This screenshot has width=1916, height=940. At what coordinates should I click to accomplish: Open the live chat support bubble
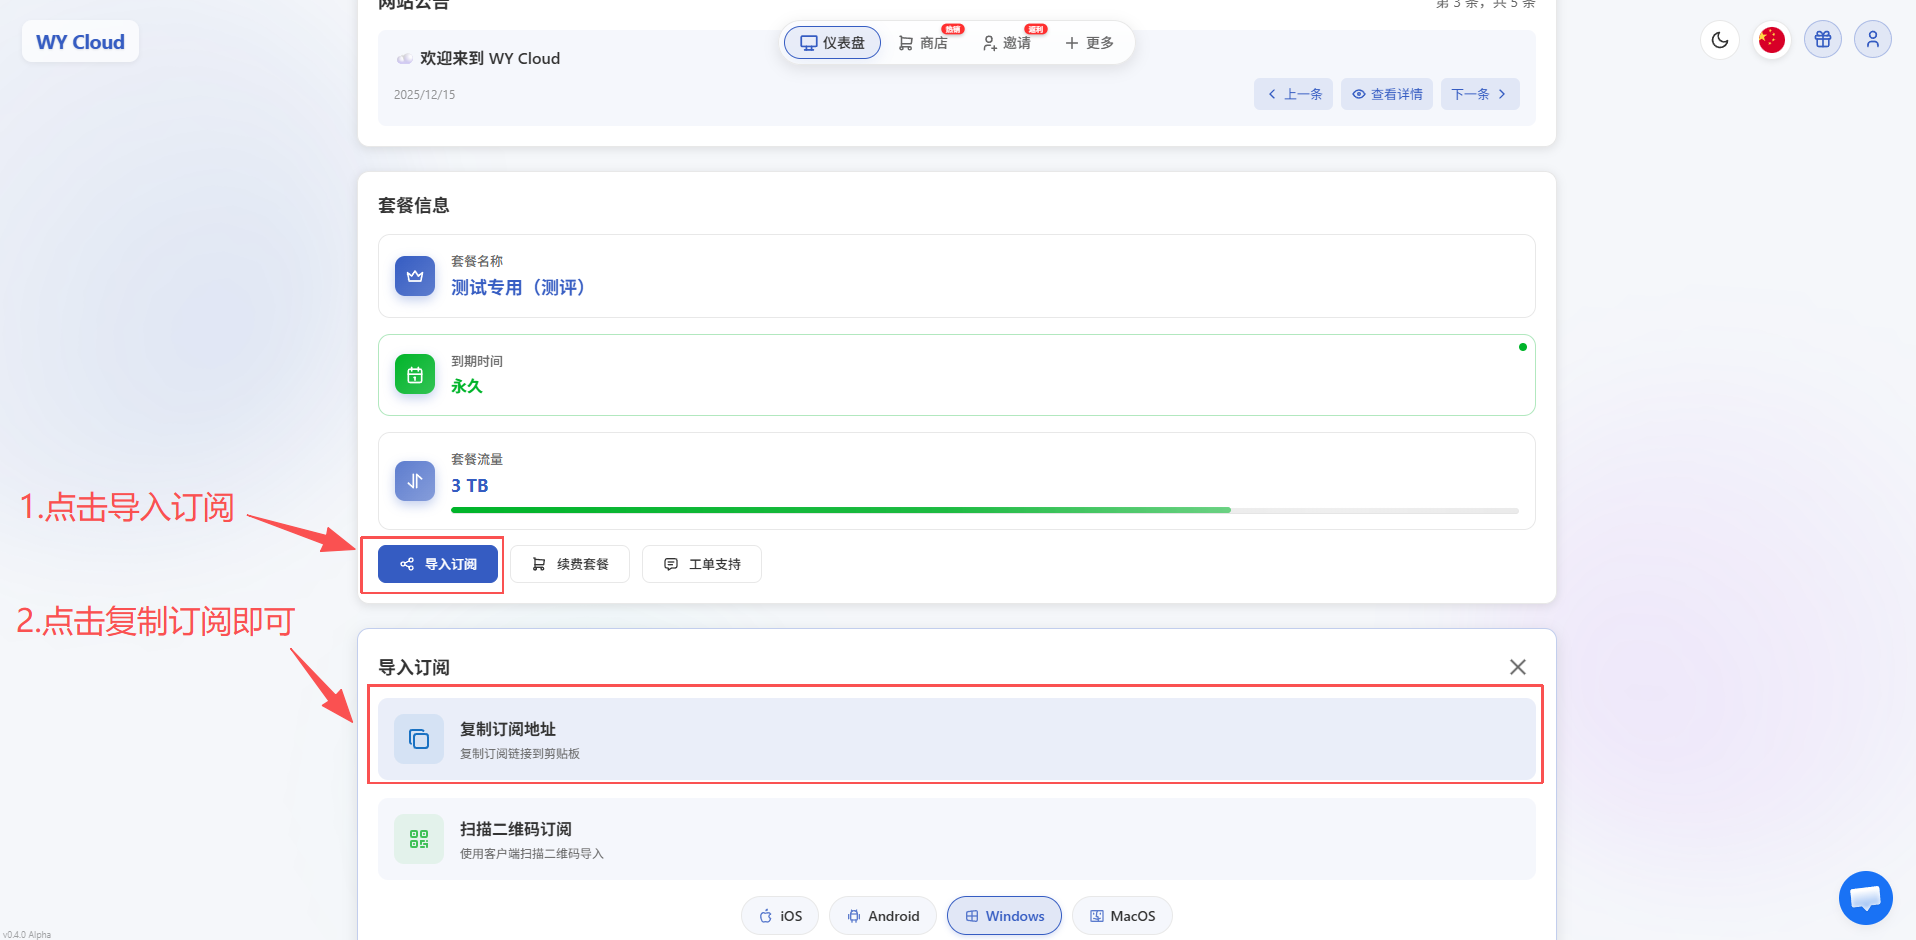[1865, 898]
